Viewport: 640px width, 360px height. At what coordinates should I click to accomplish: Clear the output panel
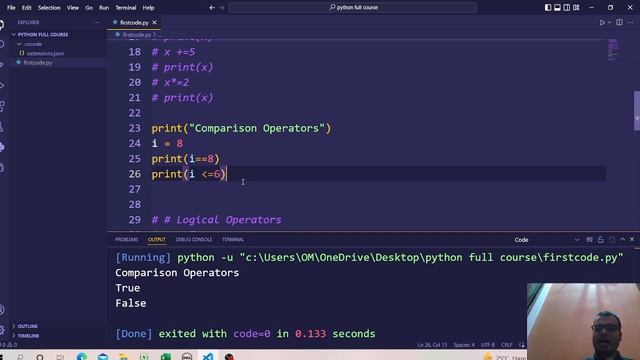pos(589,240)
